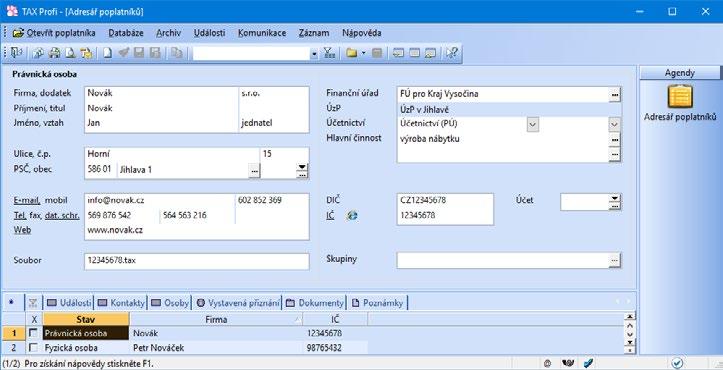Click the e-mail field info@novak.cz

(x=160, y=200)
